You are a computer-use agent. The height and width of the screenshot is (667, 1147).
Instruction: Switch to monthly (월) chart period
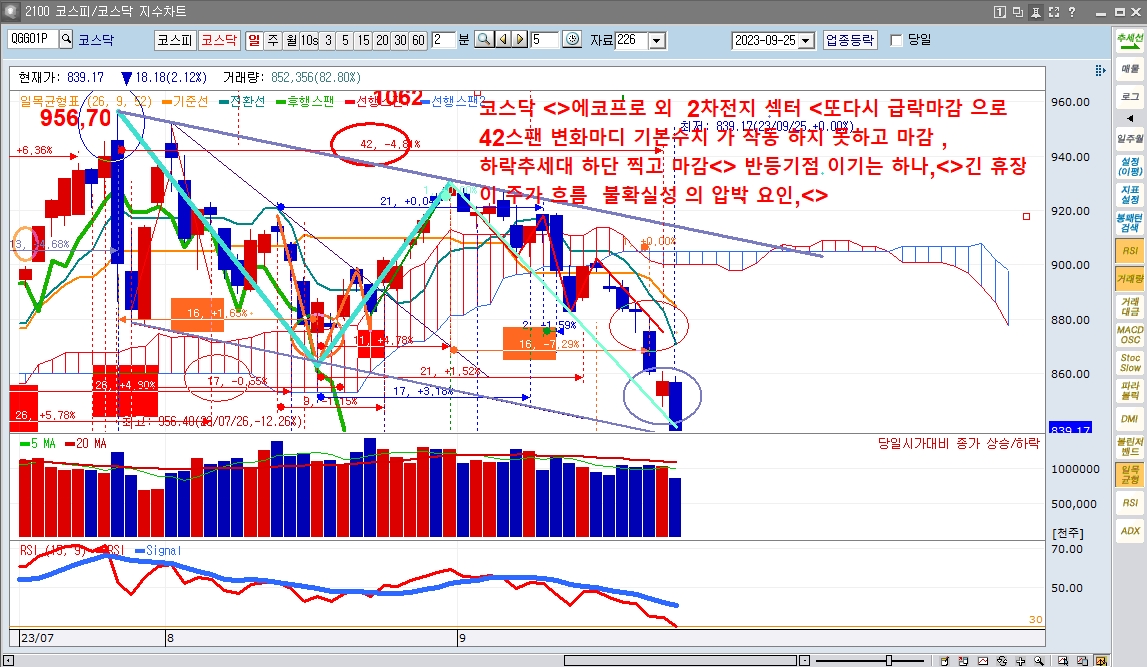coord(291,40)
